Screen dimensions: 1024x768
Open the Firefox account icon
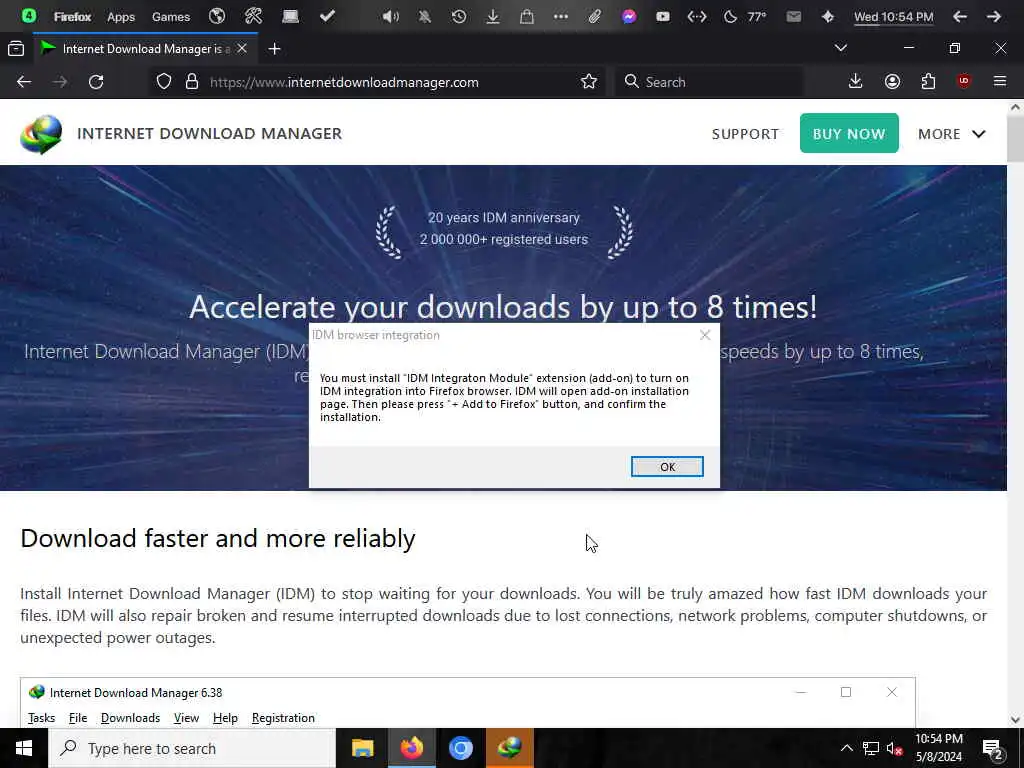892,82
